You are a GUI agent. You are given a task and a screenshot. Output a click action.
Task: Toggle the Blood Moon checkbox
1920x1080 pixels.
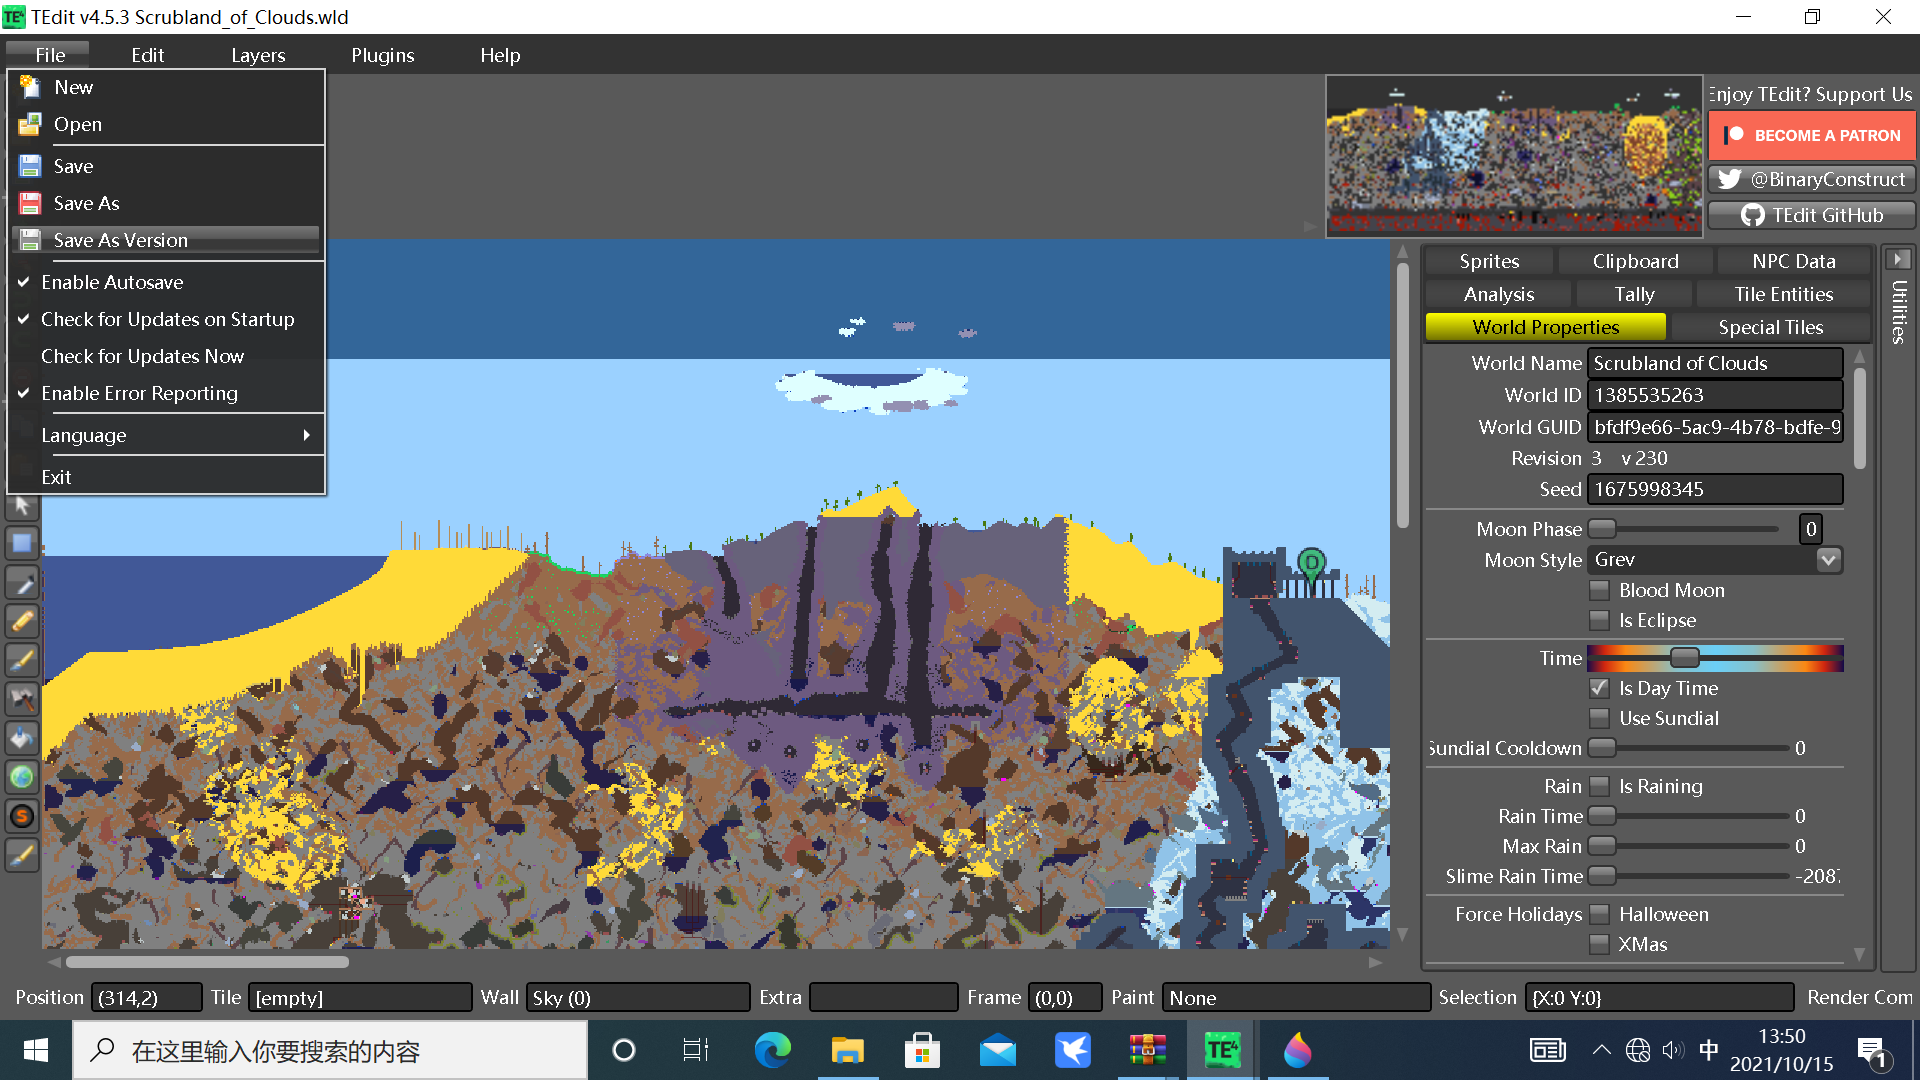click(1600, 589)
